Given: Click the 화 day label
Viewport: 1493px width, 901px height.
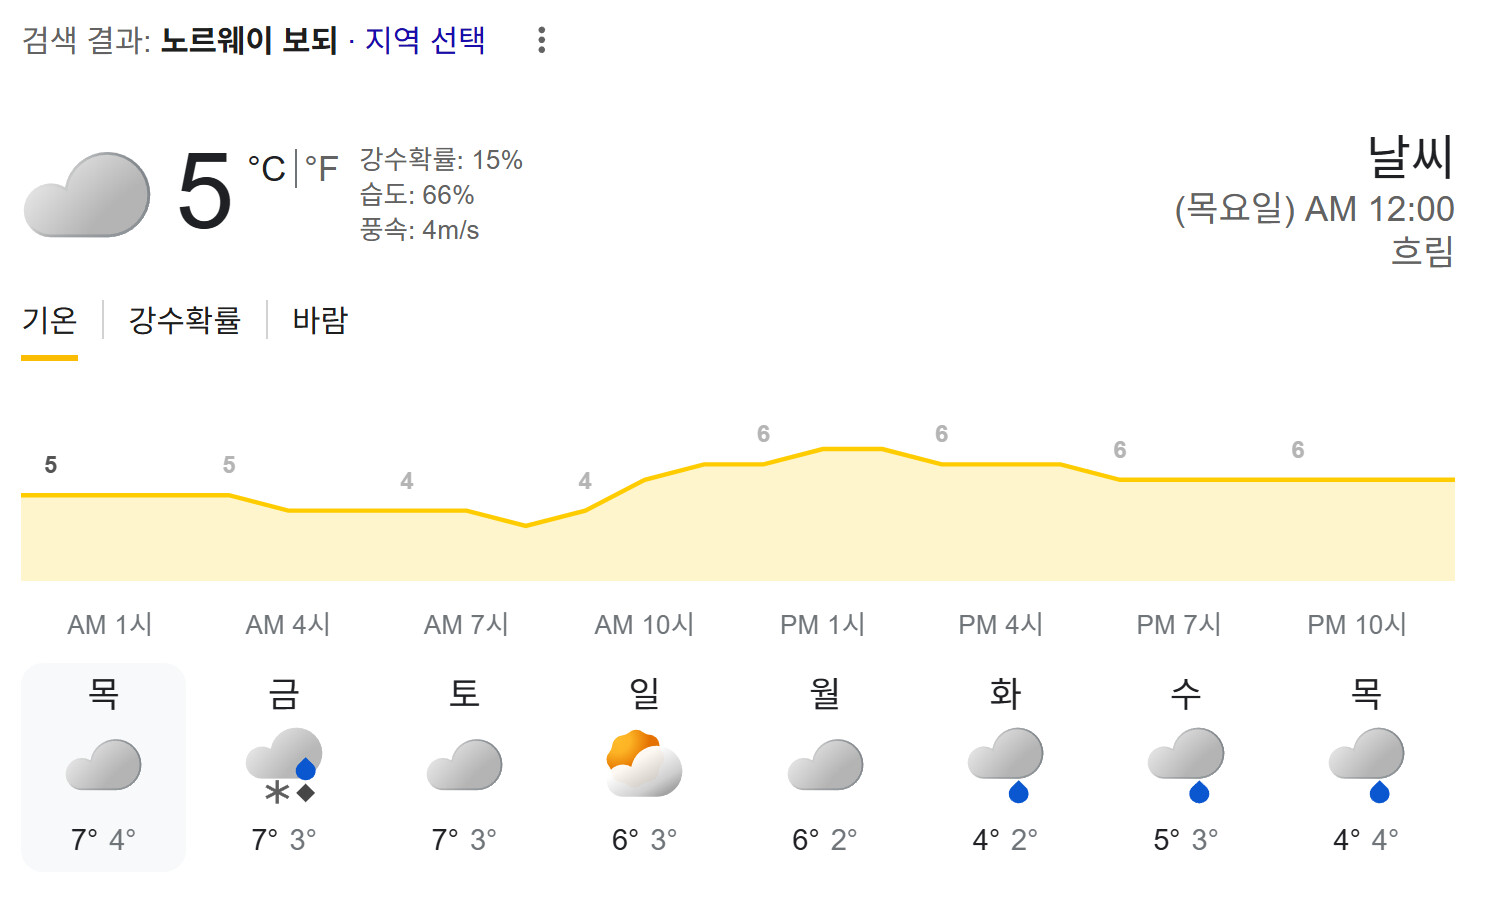Looking at the screenshot, I should point(1005,692).
